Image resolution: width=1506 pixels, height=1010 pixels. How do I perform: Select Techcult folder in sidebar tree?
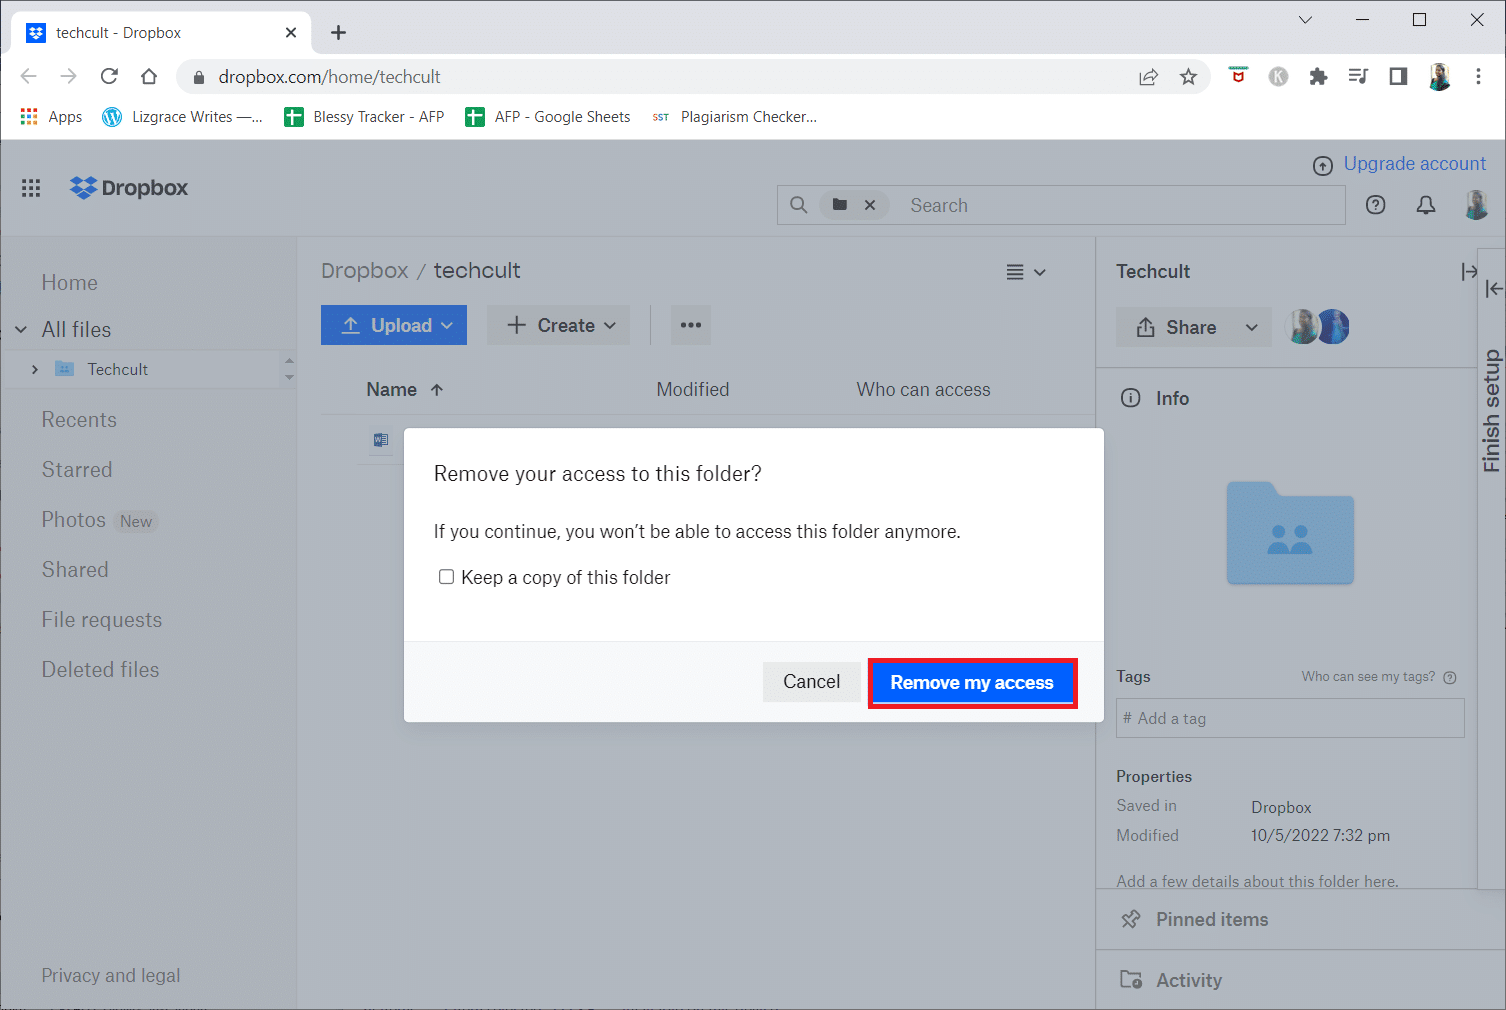pos(117,369)
